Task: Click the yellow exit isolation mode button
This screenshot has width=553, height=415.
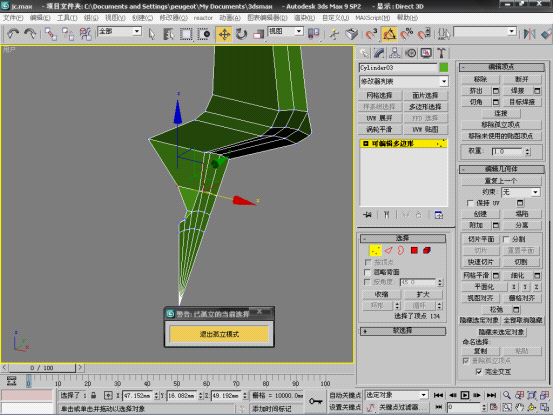Action: coord(219,334)
